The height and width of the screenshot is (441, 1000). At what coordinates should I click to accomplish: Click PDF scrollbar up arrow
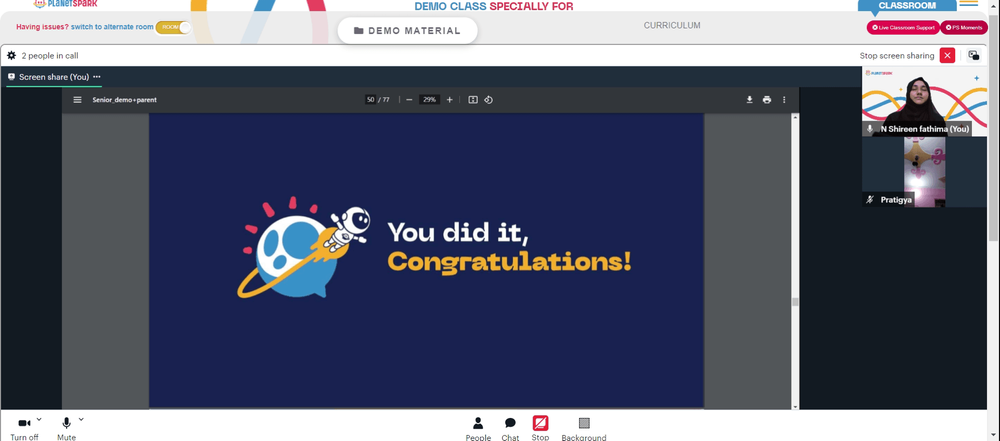click(795, 117)
